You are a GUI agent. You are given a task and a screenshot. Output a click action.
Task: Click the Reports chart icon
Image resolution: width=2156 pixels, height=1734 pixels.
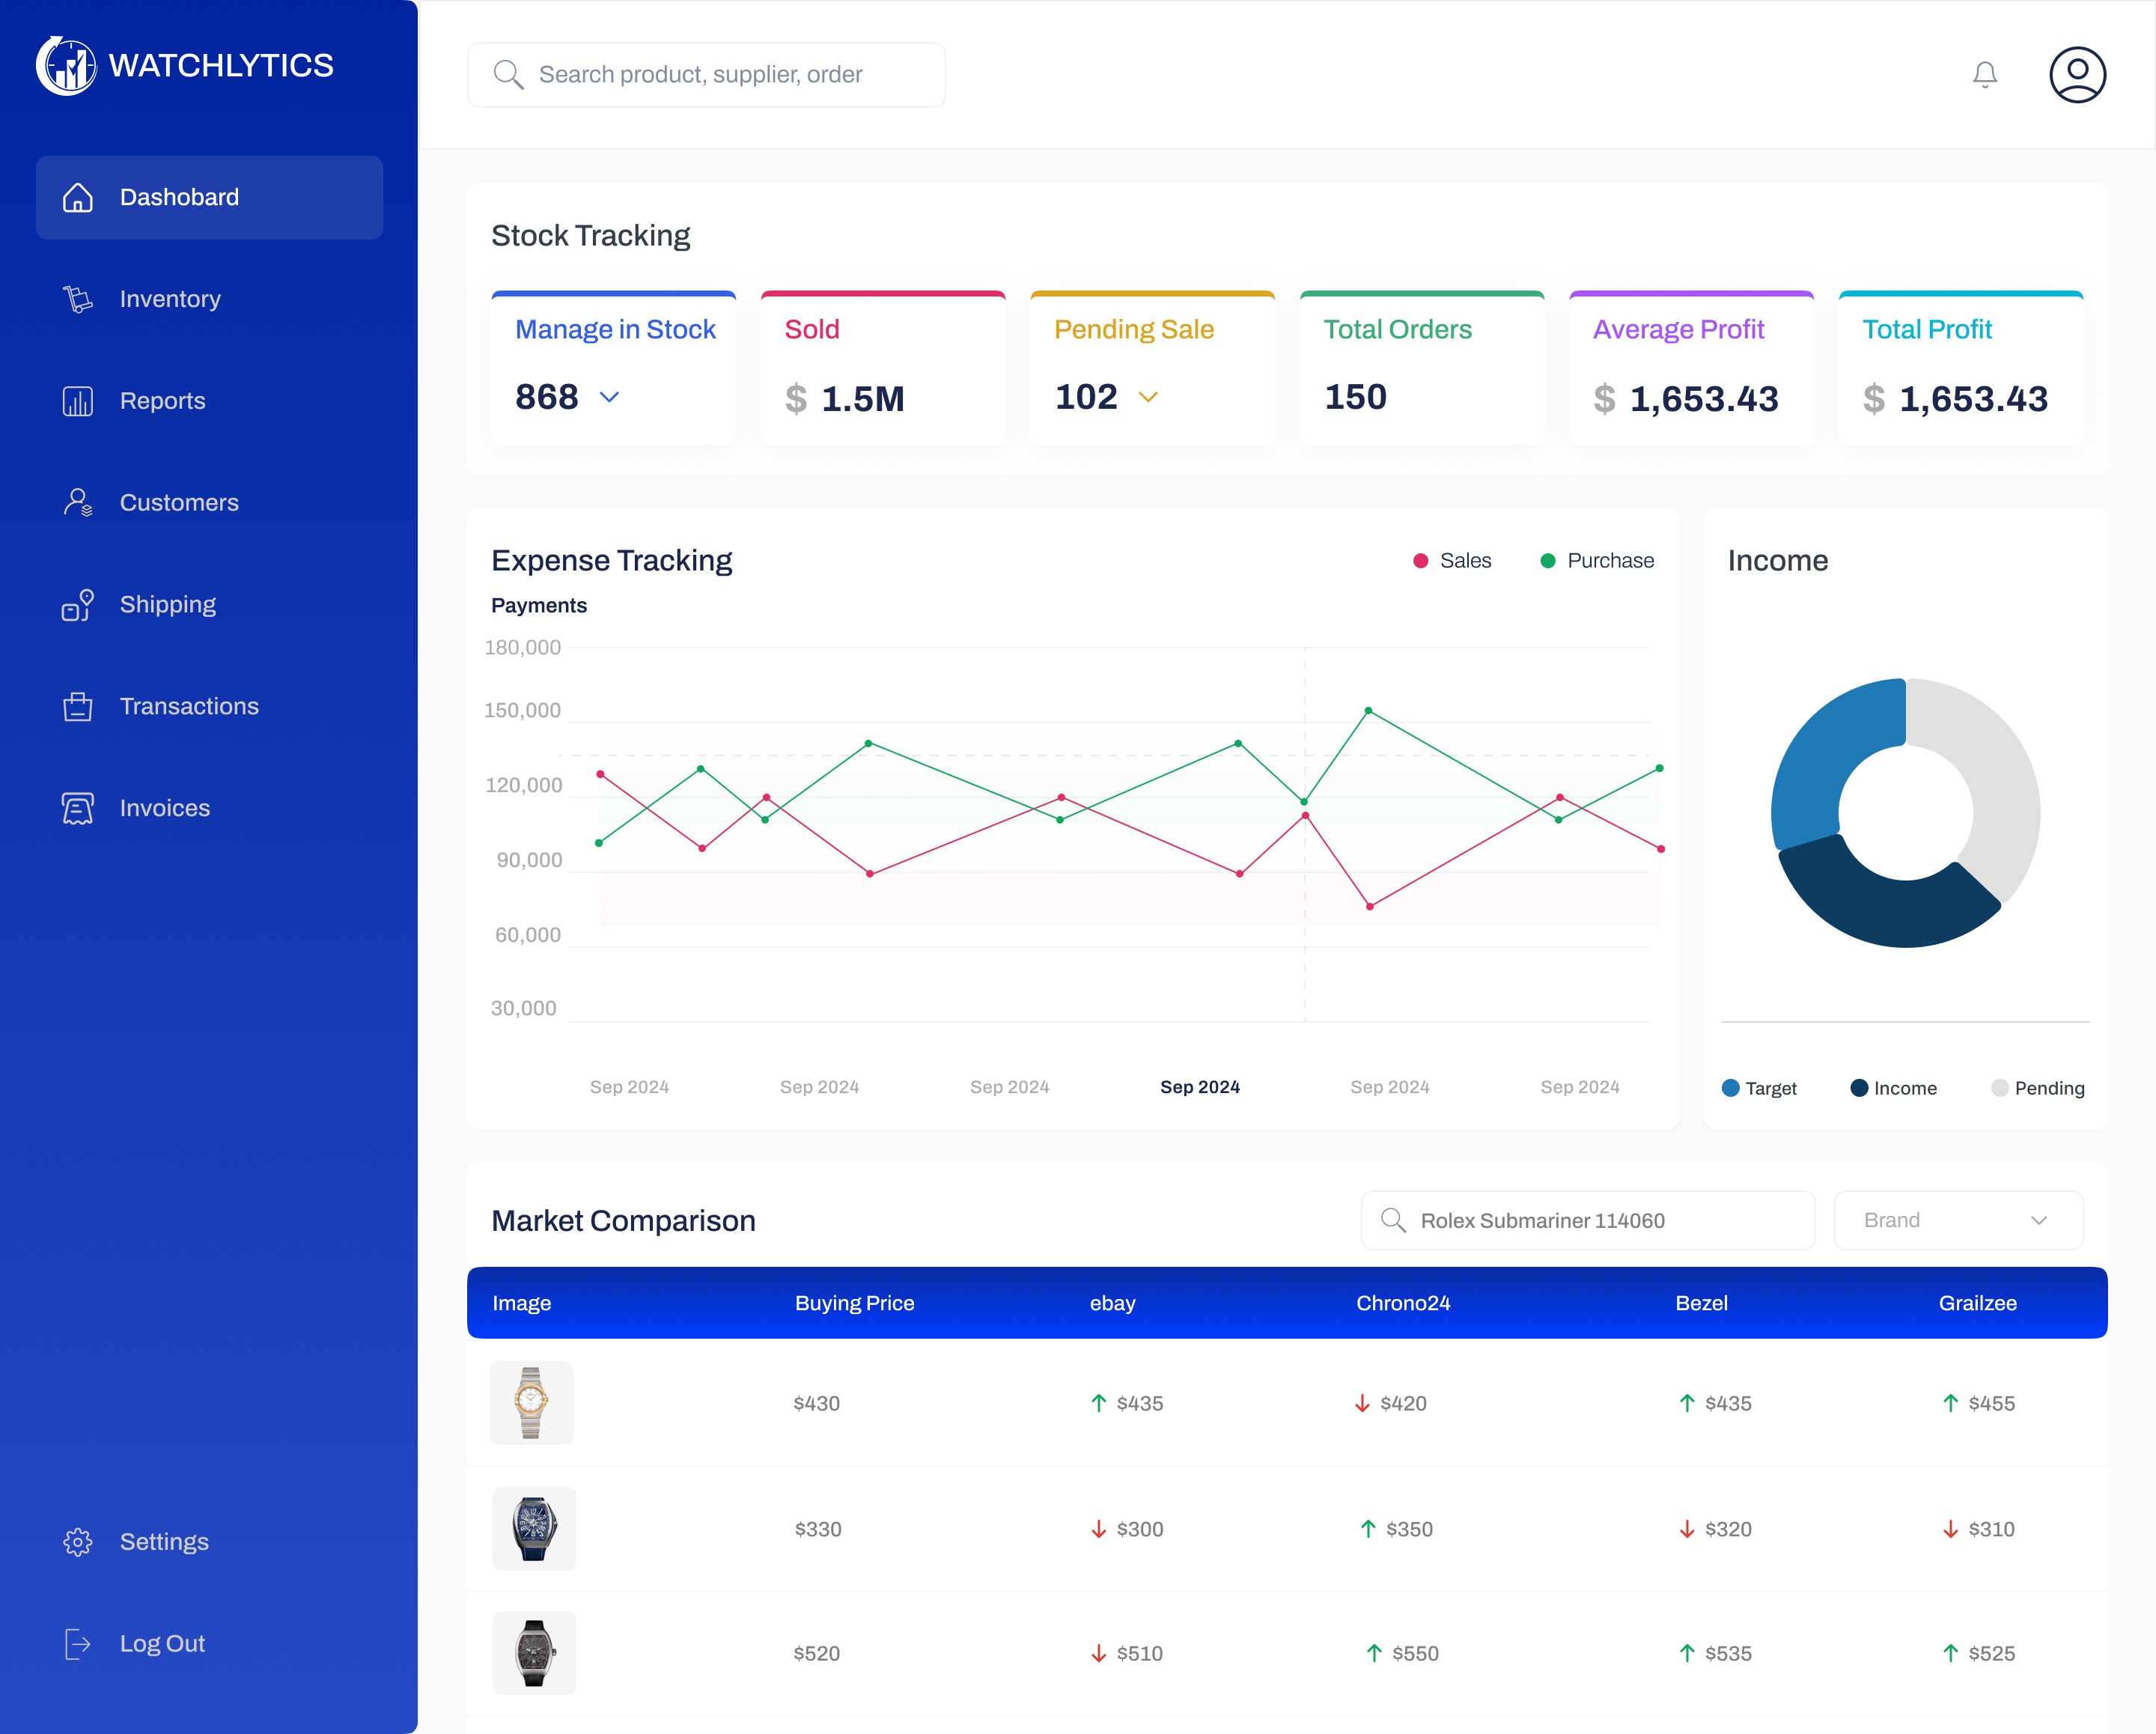tap(77, 401)
